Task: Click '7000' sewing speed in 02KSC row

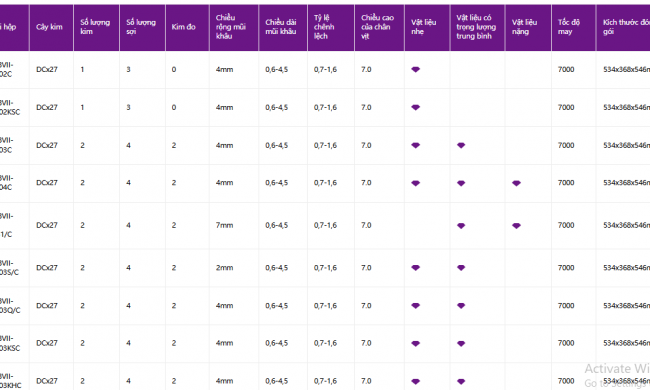Action: (x=566, y=107)
